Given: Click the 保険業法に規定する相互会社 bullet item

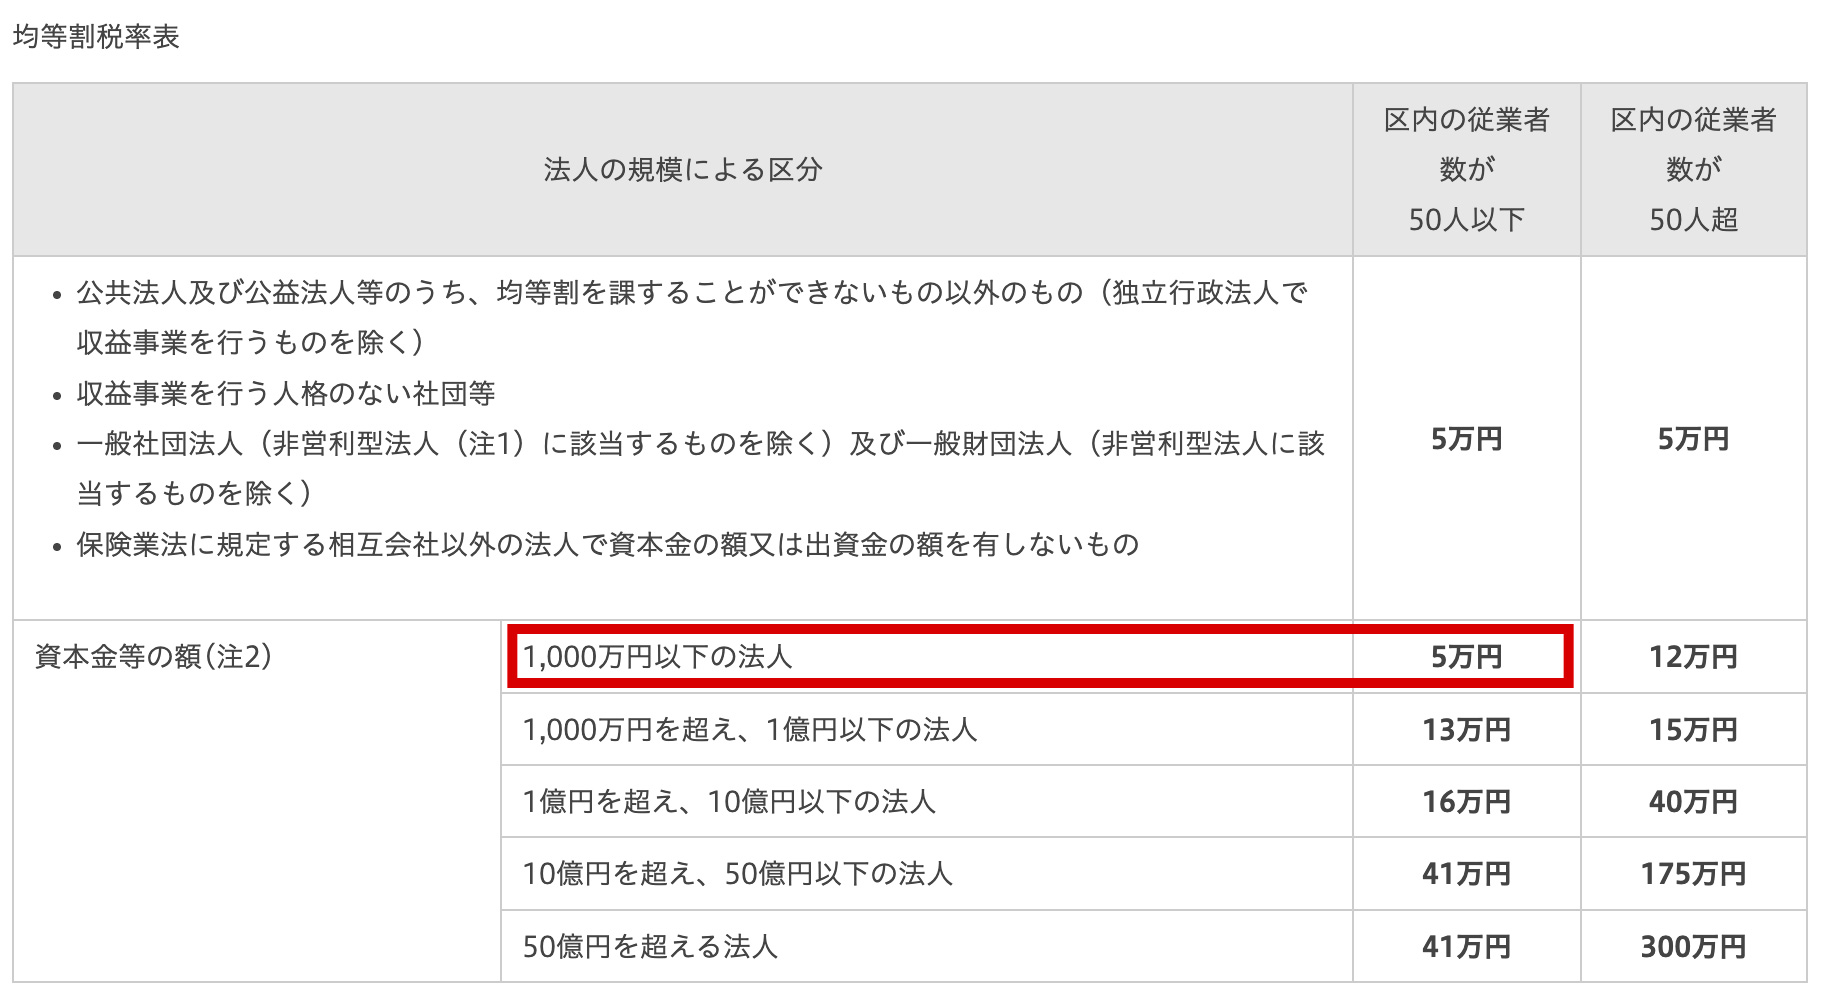Looking at the screenshot, I should pos(608,544).
